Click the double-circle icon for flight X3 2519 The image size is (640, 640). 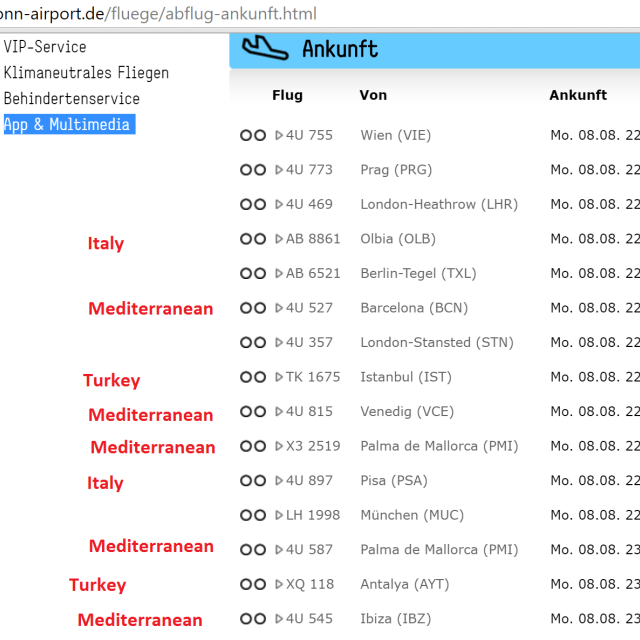coord(253,446)
